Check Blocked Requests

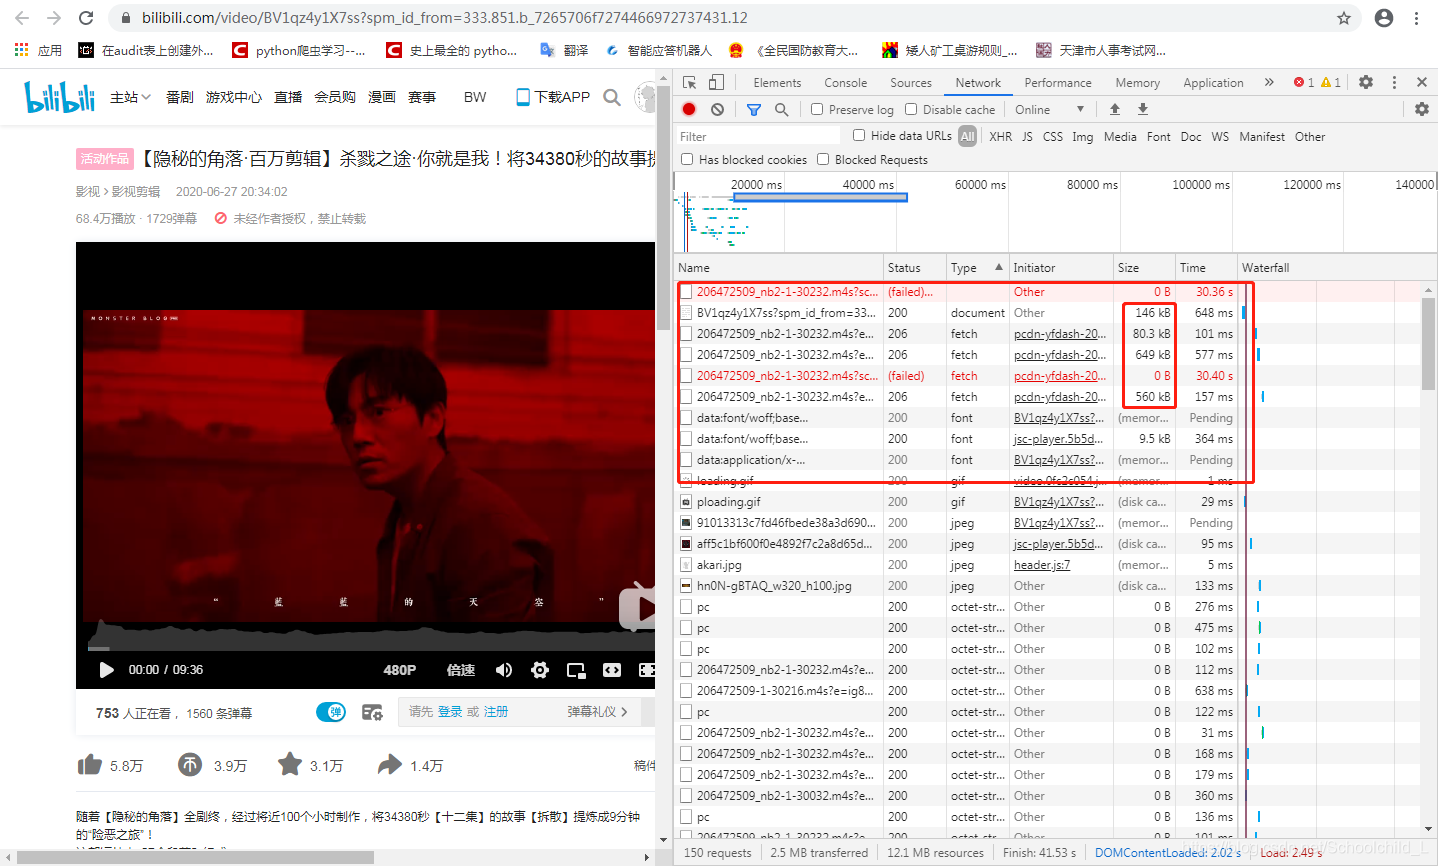pos(823,159)
